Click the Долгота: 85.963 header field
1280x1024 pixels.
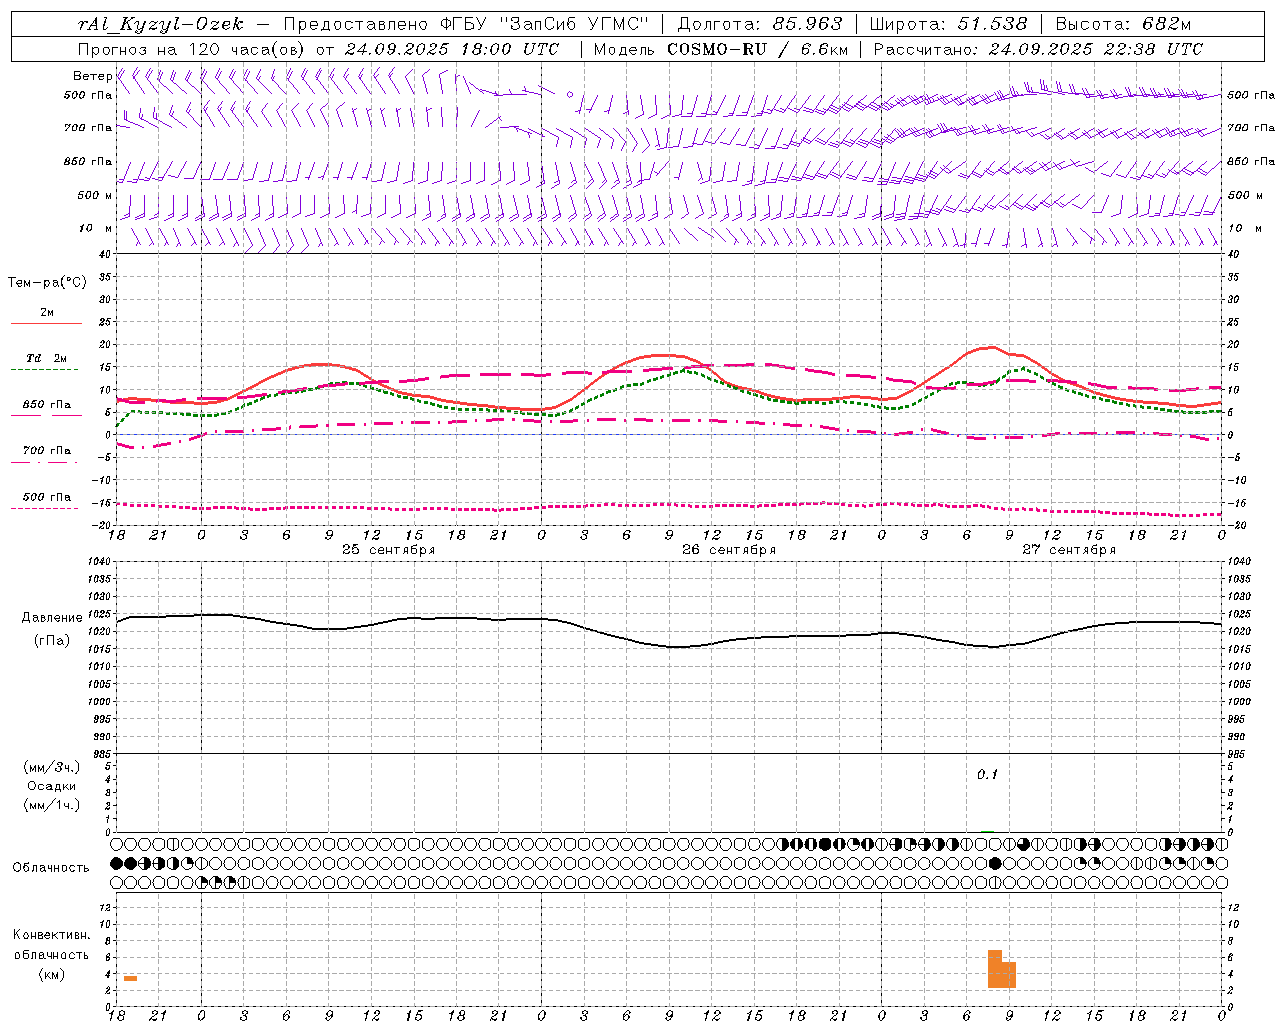tap(760, 24)
